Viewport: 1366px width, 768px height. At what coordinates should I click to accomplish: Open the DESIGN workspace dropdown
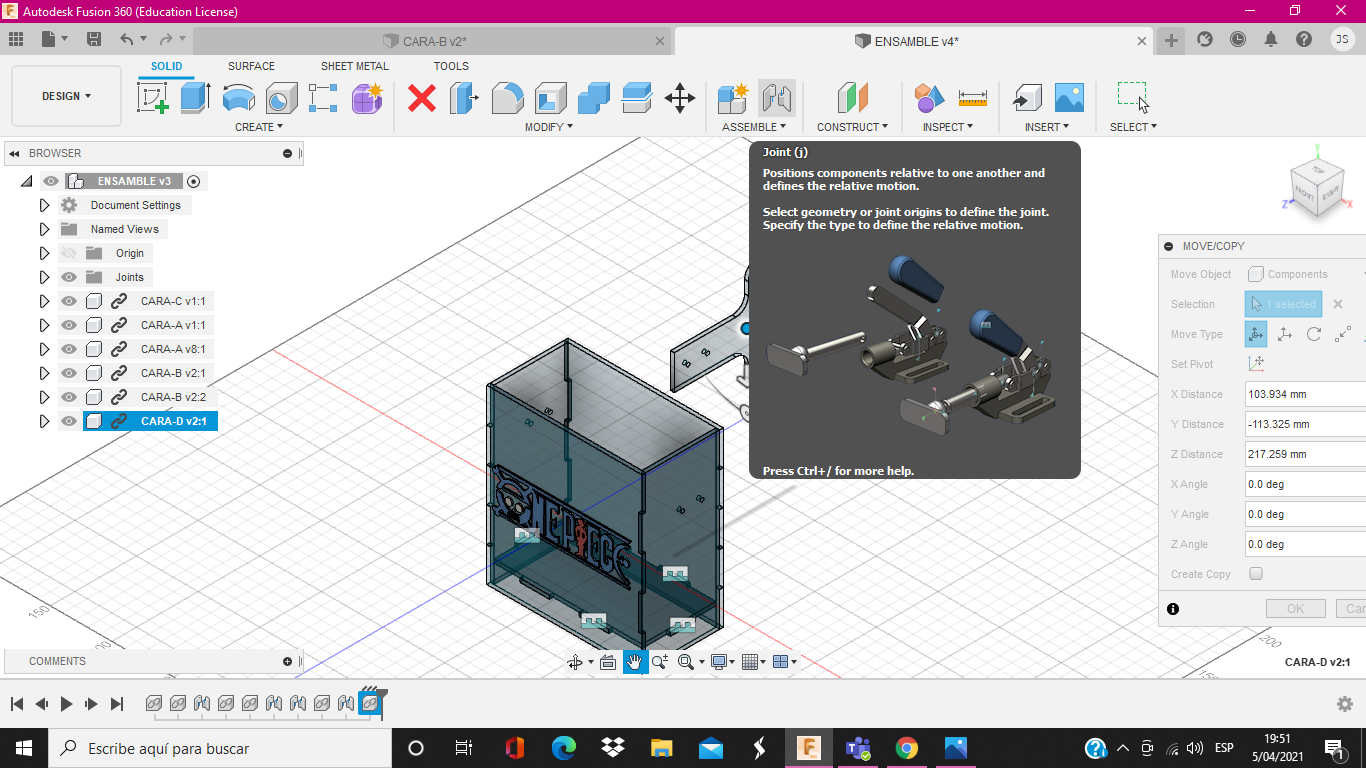coord(66,96)
